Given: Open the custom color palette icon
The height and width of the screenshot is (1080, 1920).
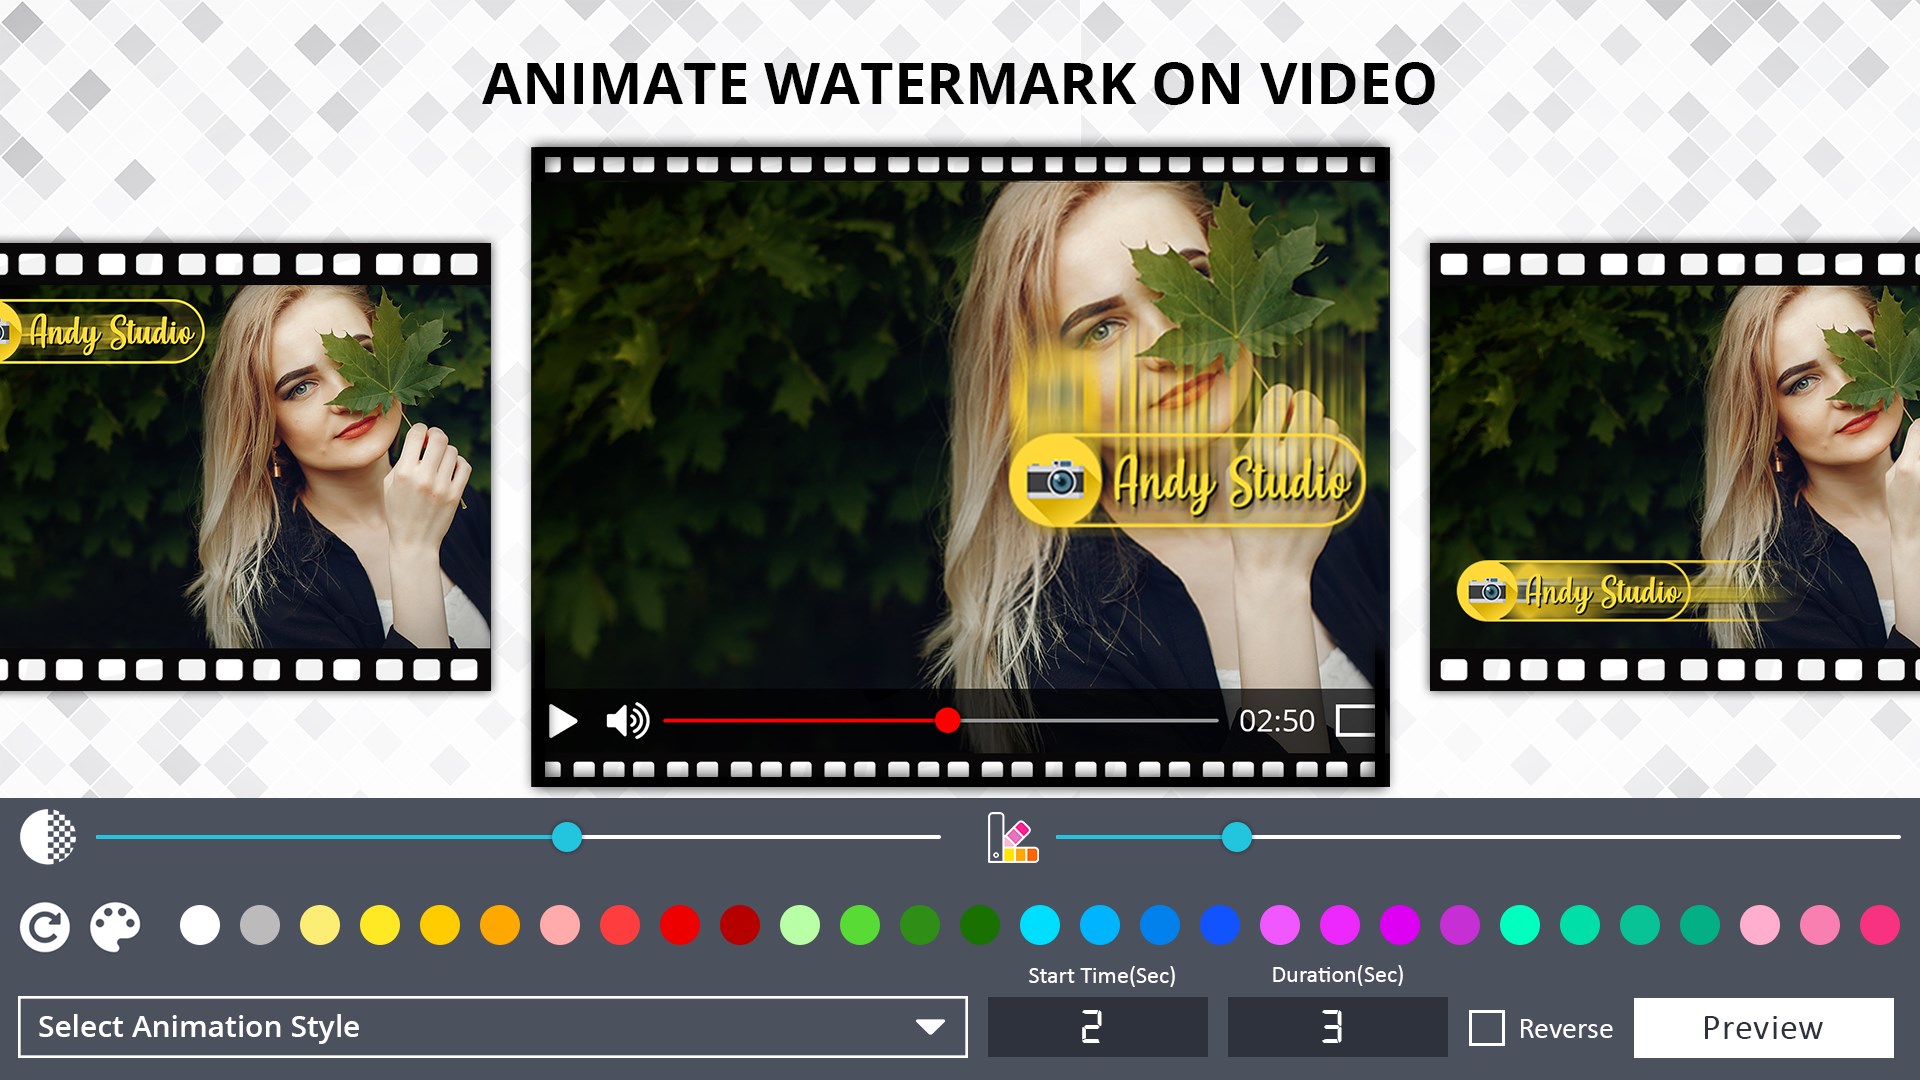Looking at the screenshot, I should click(x=115, y=927).
